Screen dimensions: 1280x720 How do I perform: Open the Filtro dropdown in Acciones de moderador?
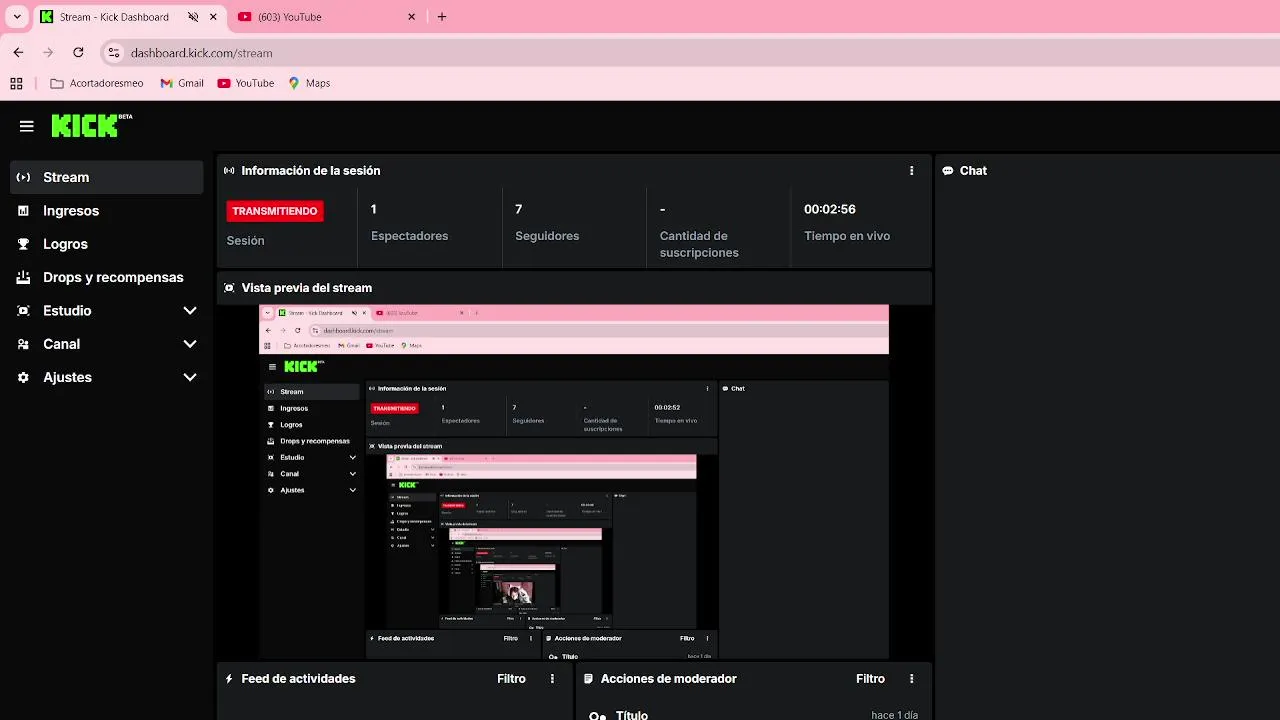tap(870, 679)
